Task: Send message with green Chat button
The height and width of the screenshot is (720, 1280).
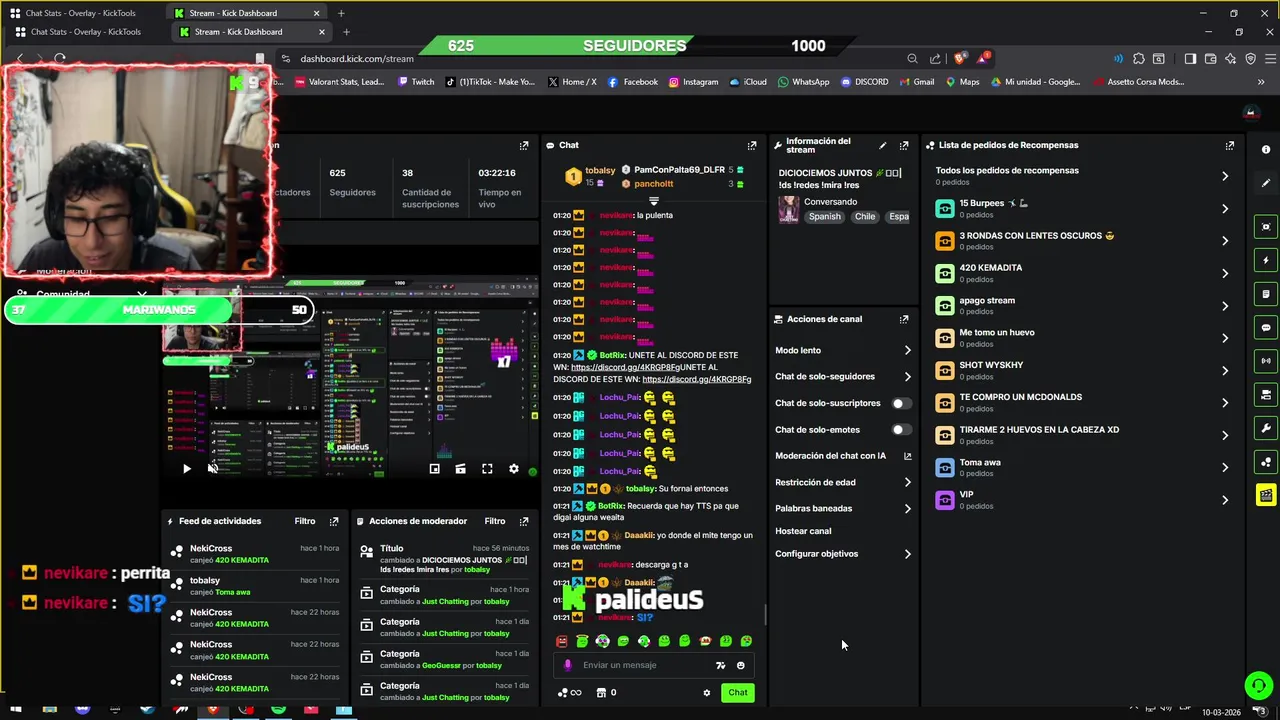Action: tap(737, 692)
